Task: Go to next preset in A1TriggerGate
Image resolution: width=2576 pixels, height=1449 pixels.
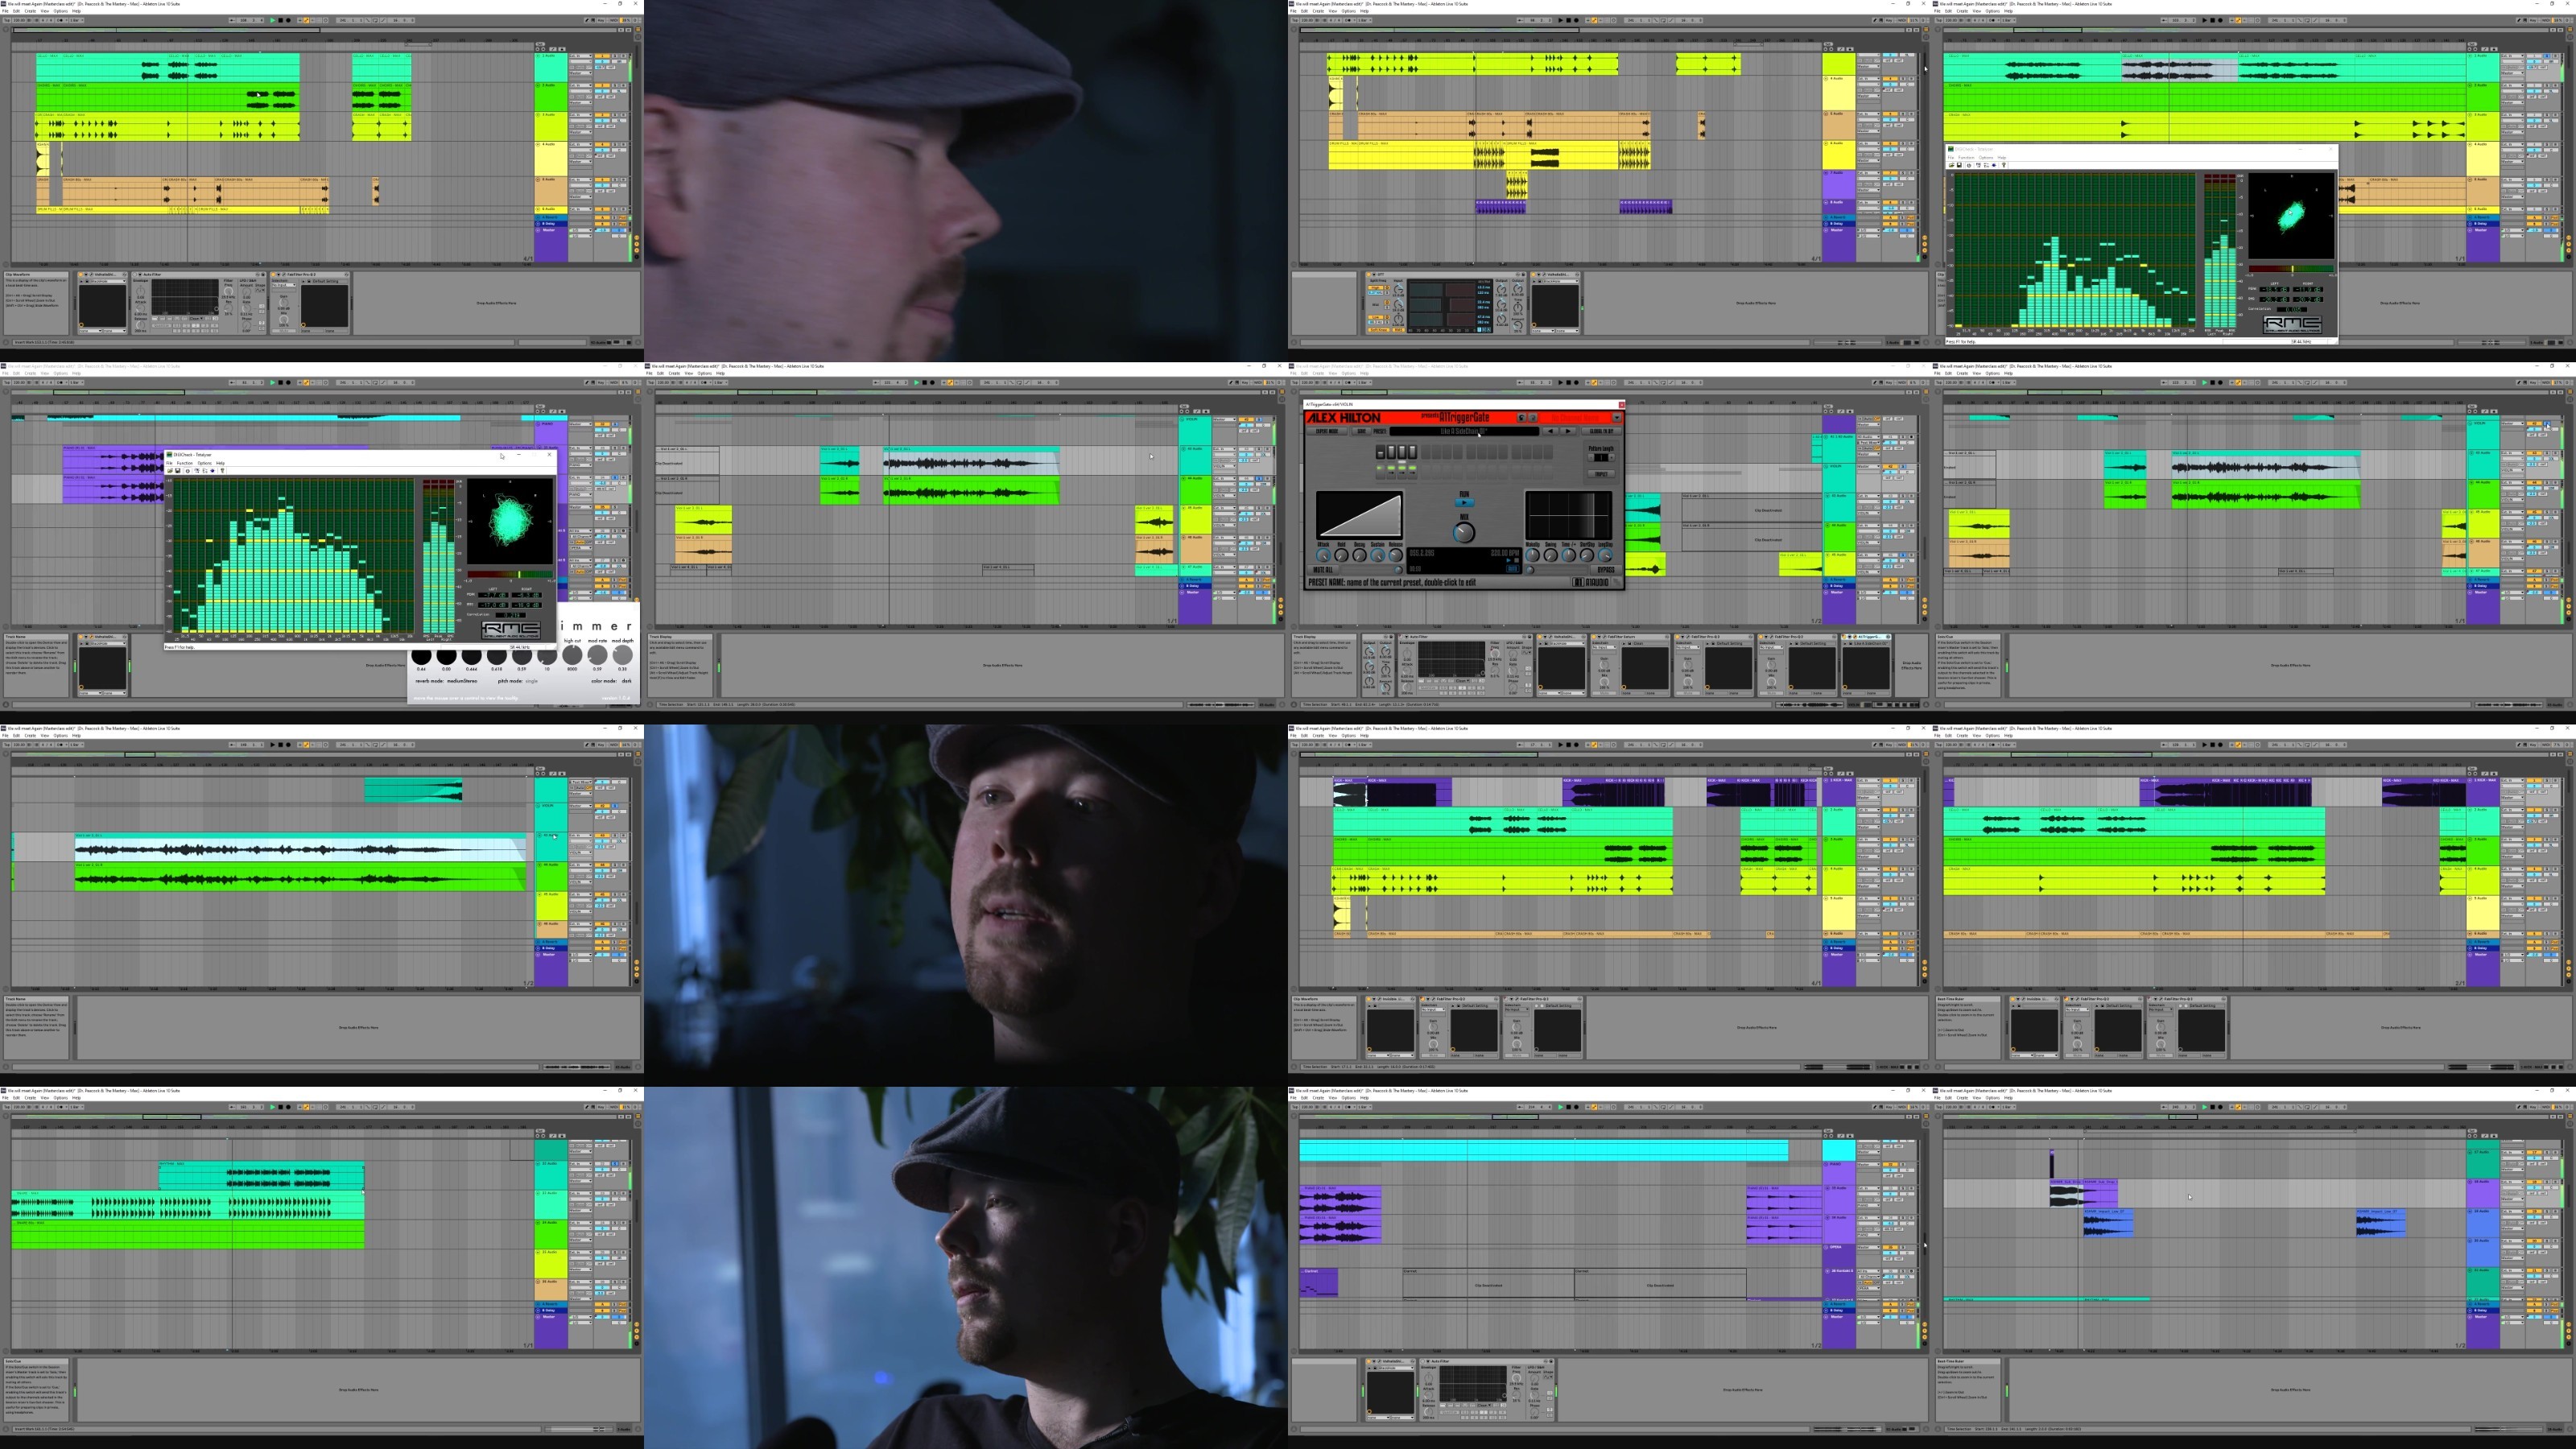Action: click(1567, 431)
